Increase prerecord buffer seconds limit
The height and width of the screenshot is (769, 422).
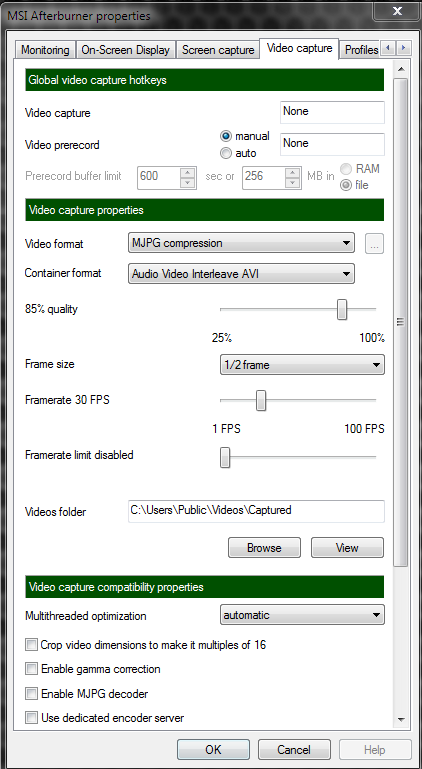pyautogui.click(x=188, y=171)
